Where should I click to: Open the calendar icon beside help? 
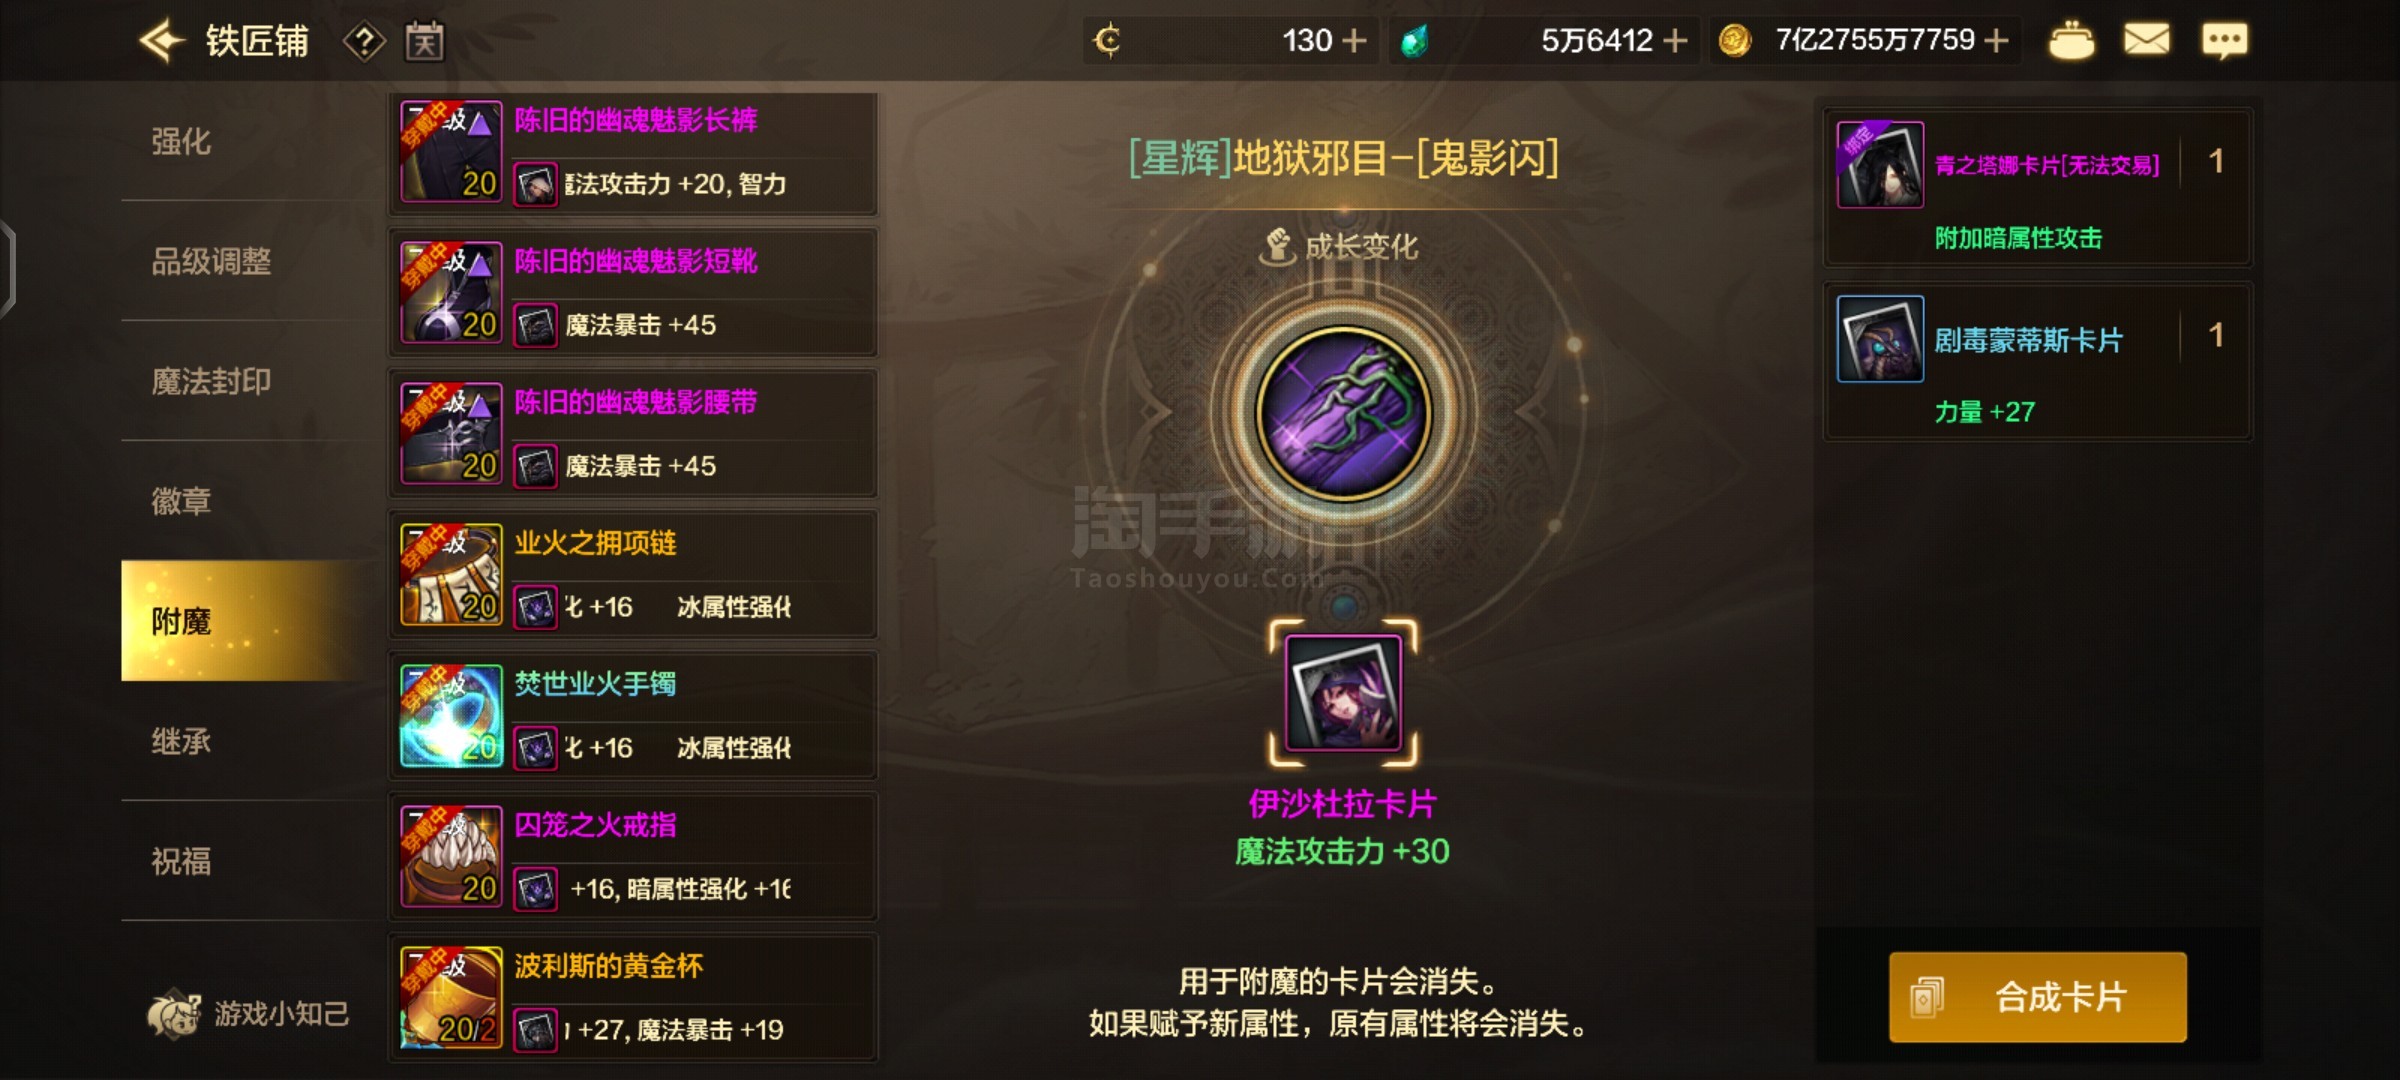pyautogui.click(x=424, y=41)
